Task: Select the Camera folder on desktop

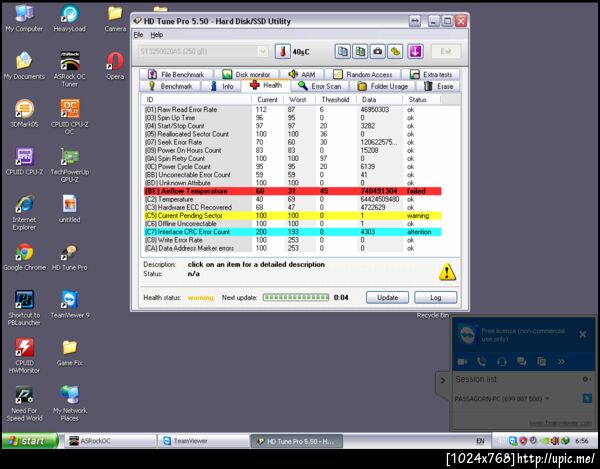Action: pos(115,18)
